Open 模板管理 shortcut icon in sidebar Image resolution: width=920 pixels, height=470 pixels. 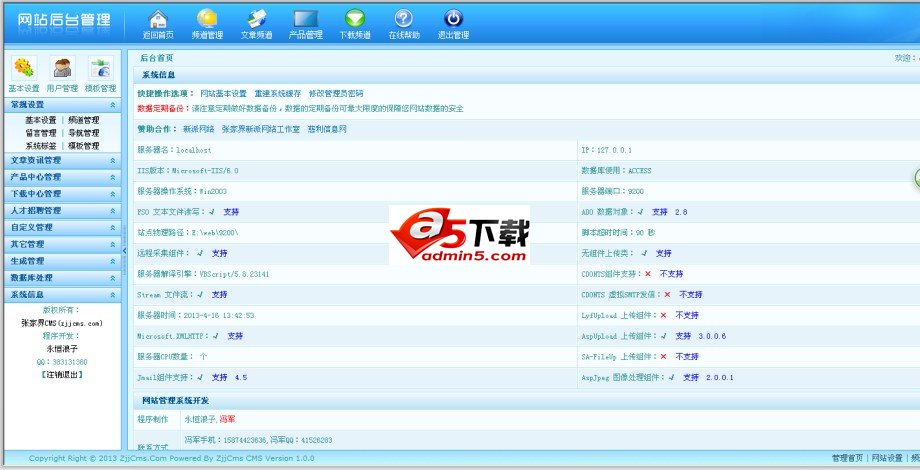101,68
